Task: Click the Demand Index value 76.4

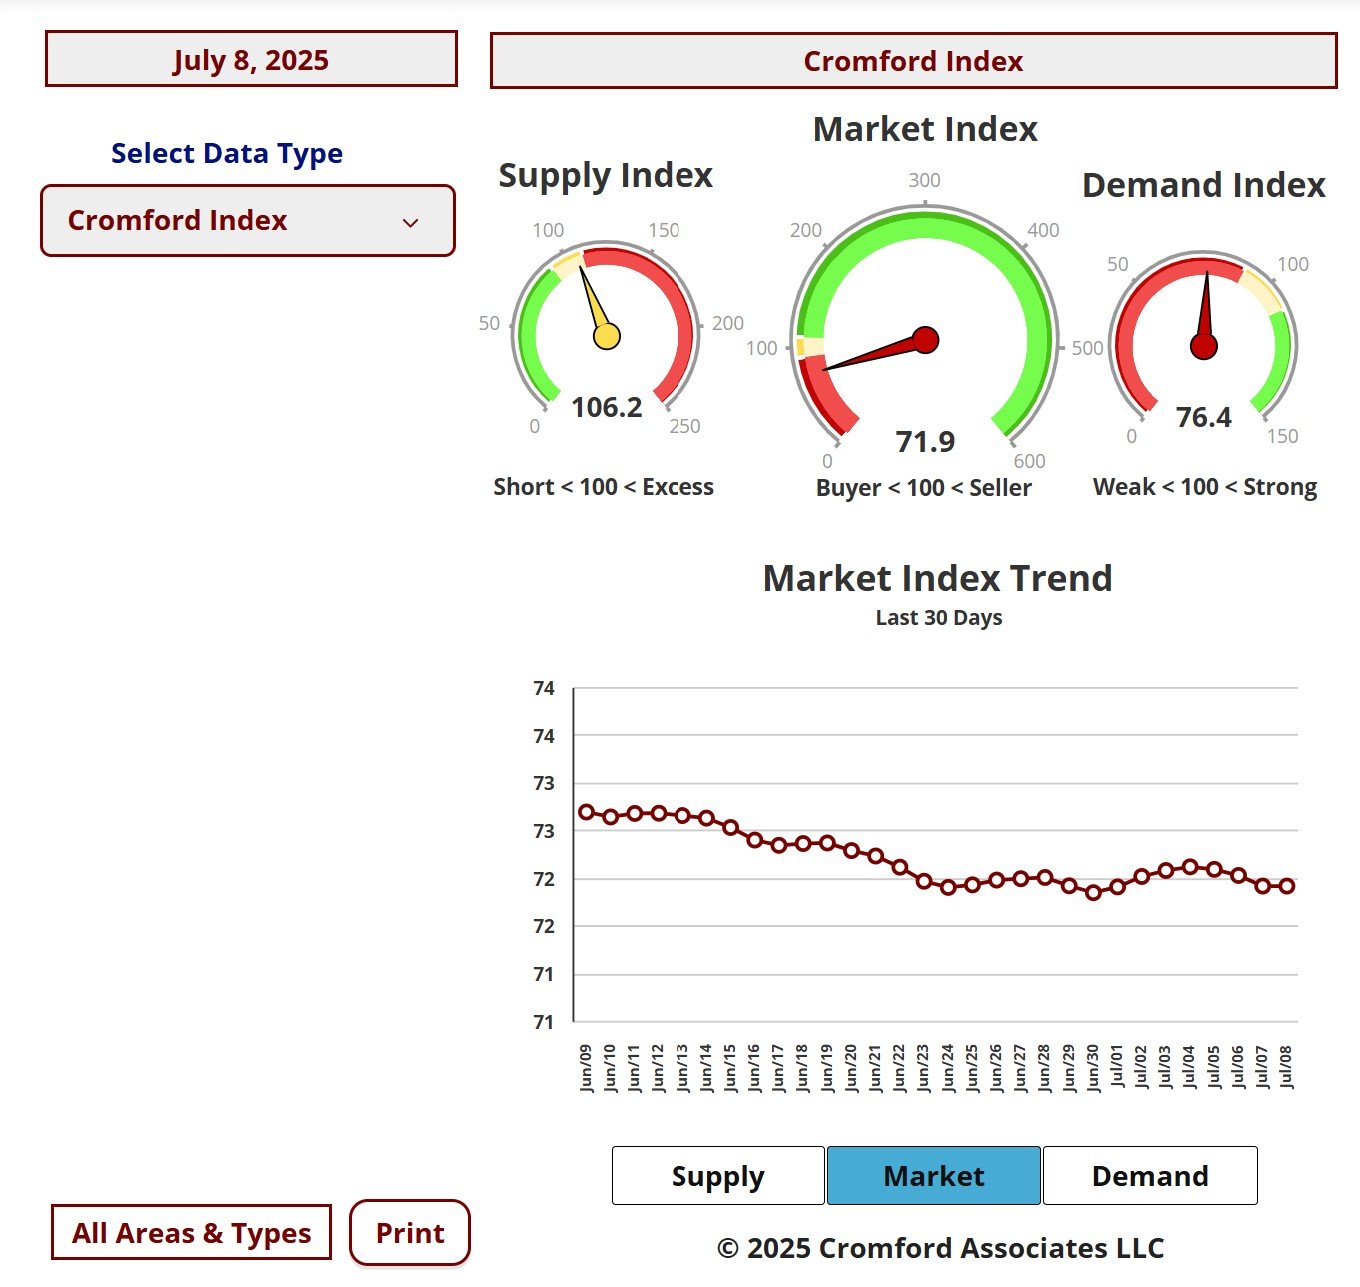Action: click(1204, 417)
